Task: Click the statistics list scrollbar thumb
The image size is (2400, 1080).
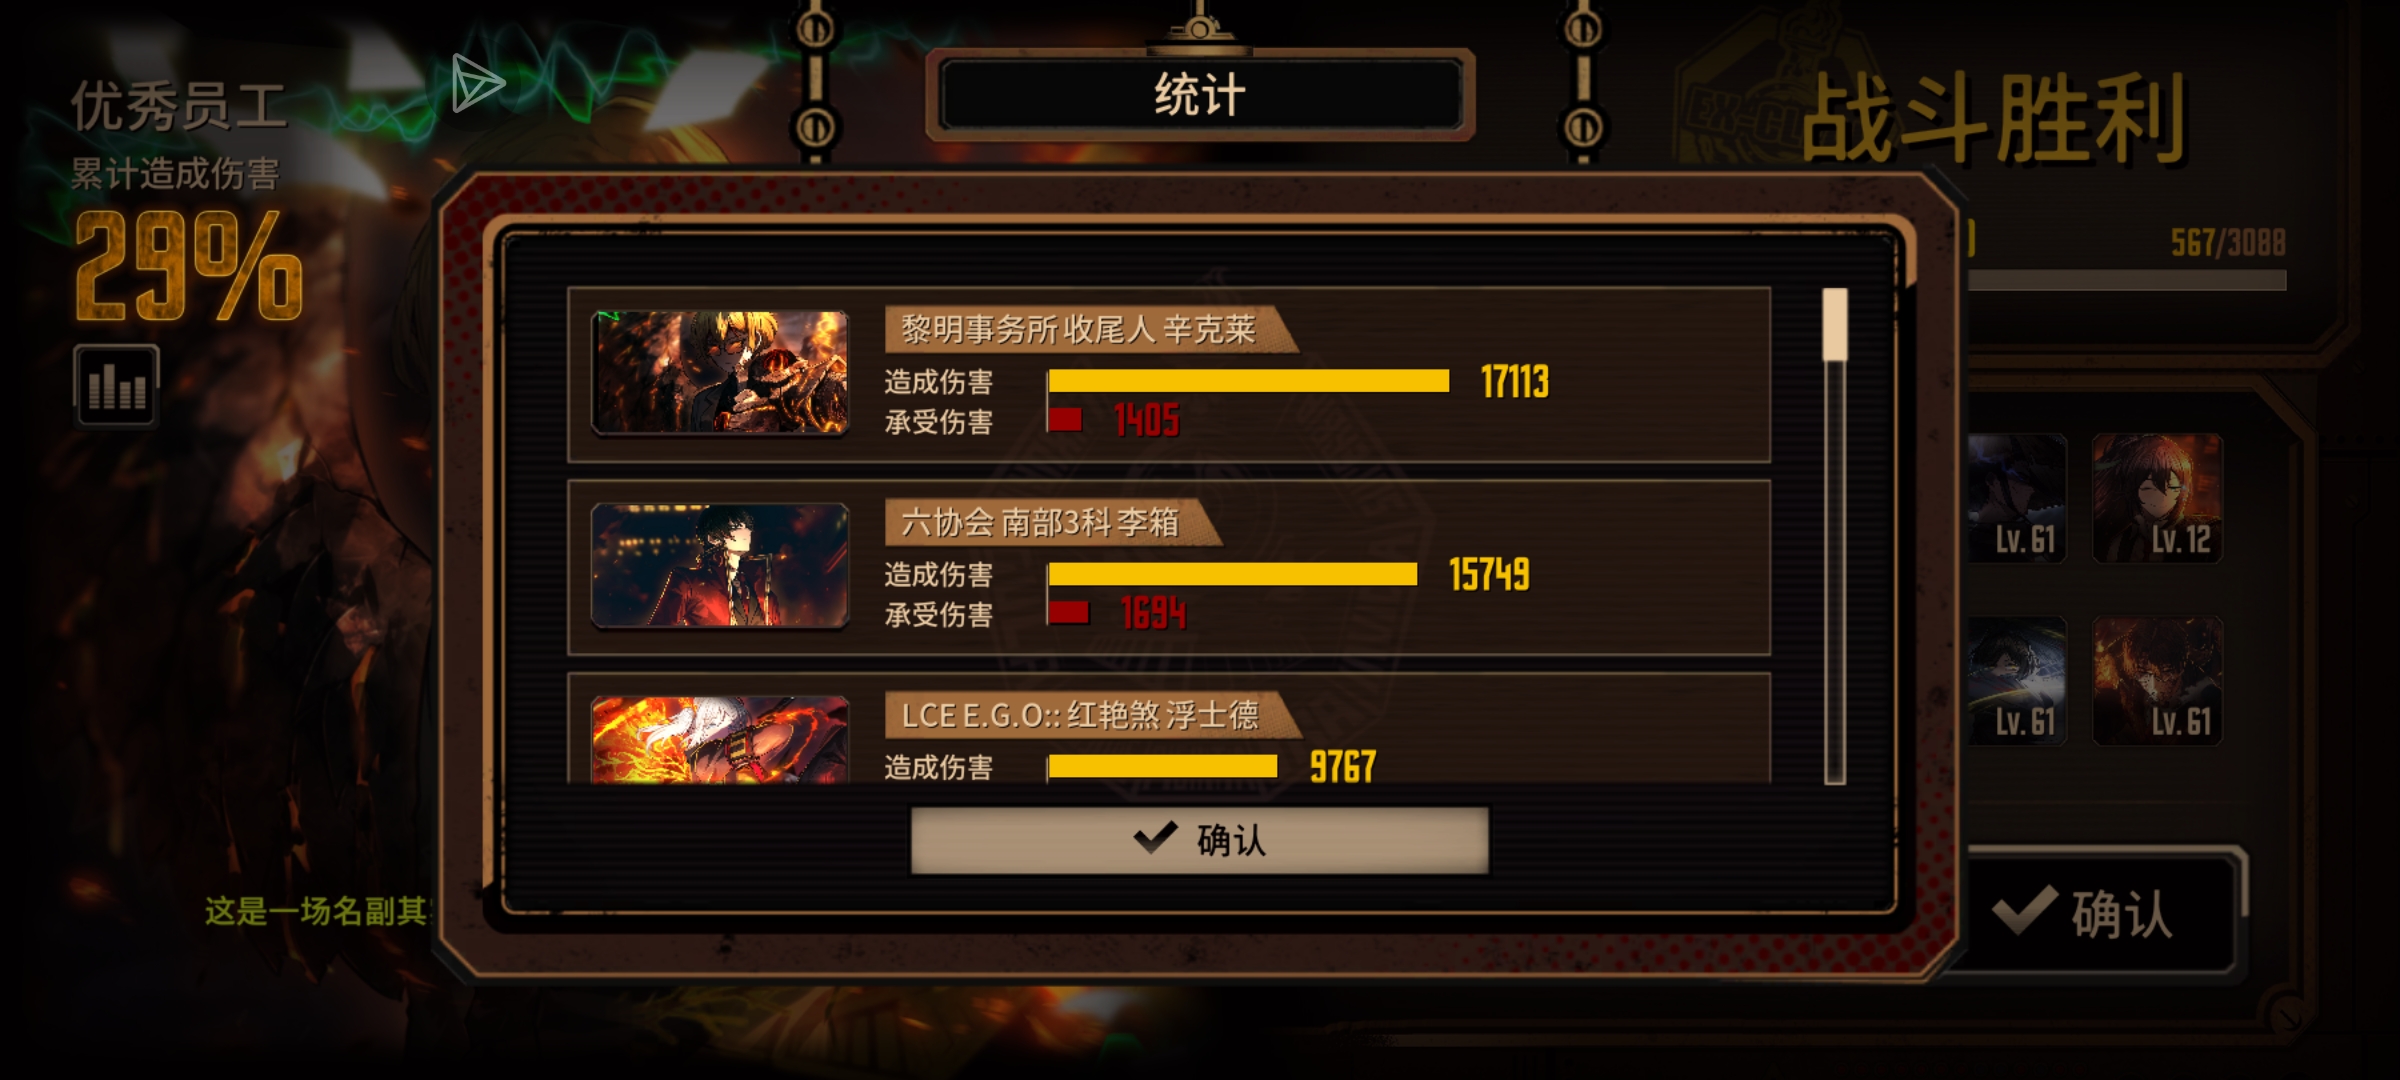Action: [x=1834, y=324]
